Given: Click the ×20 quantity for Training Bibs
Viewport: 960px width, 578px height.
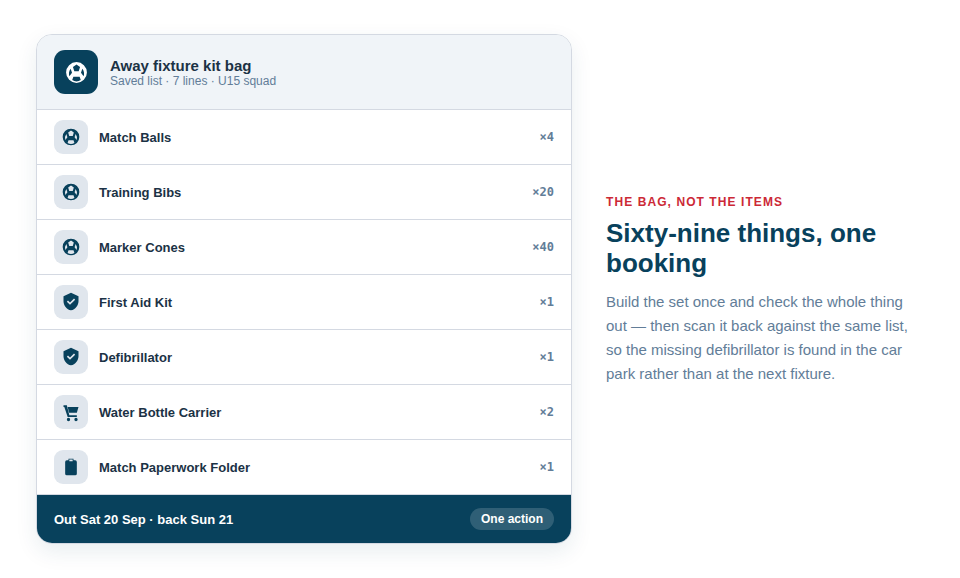Looking at the screenshot, I should pos(543,192).
